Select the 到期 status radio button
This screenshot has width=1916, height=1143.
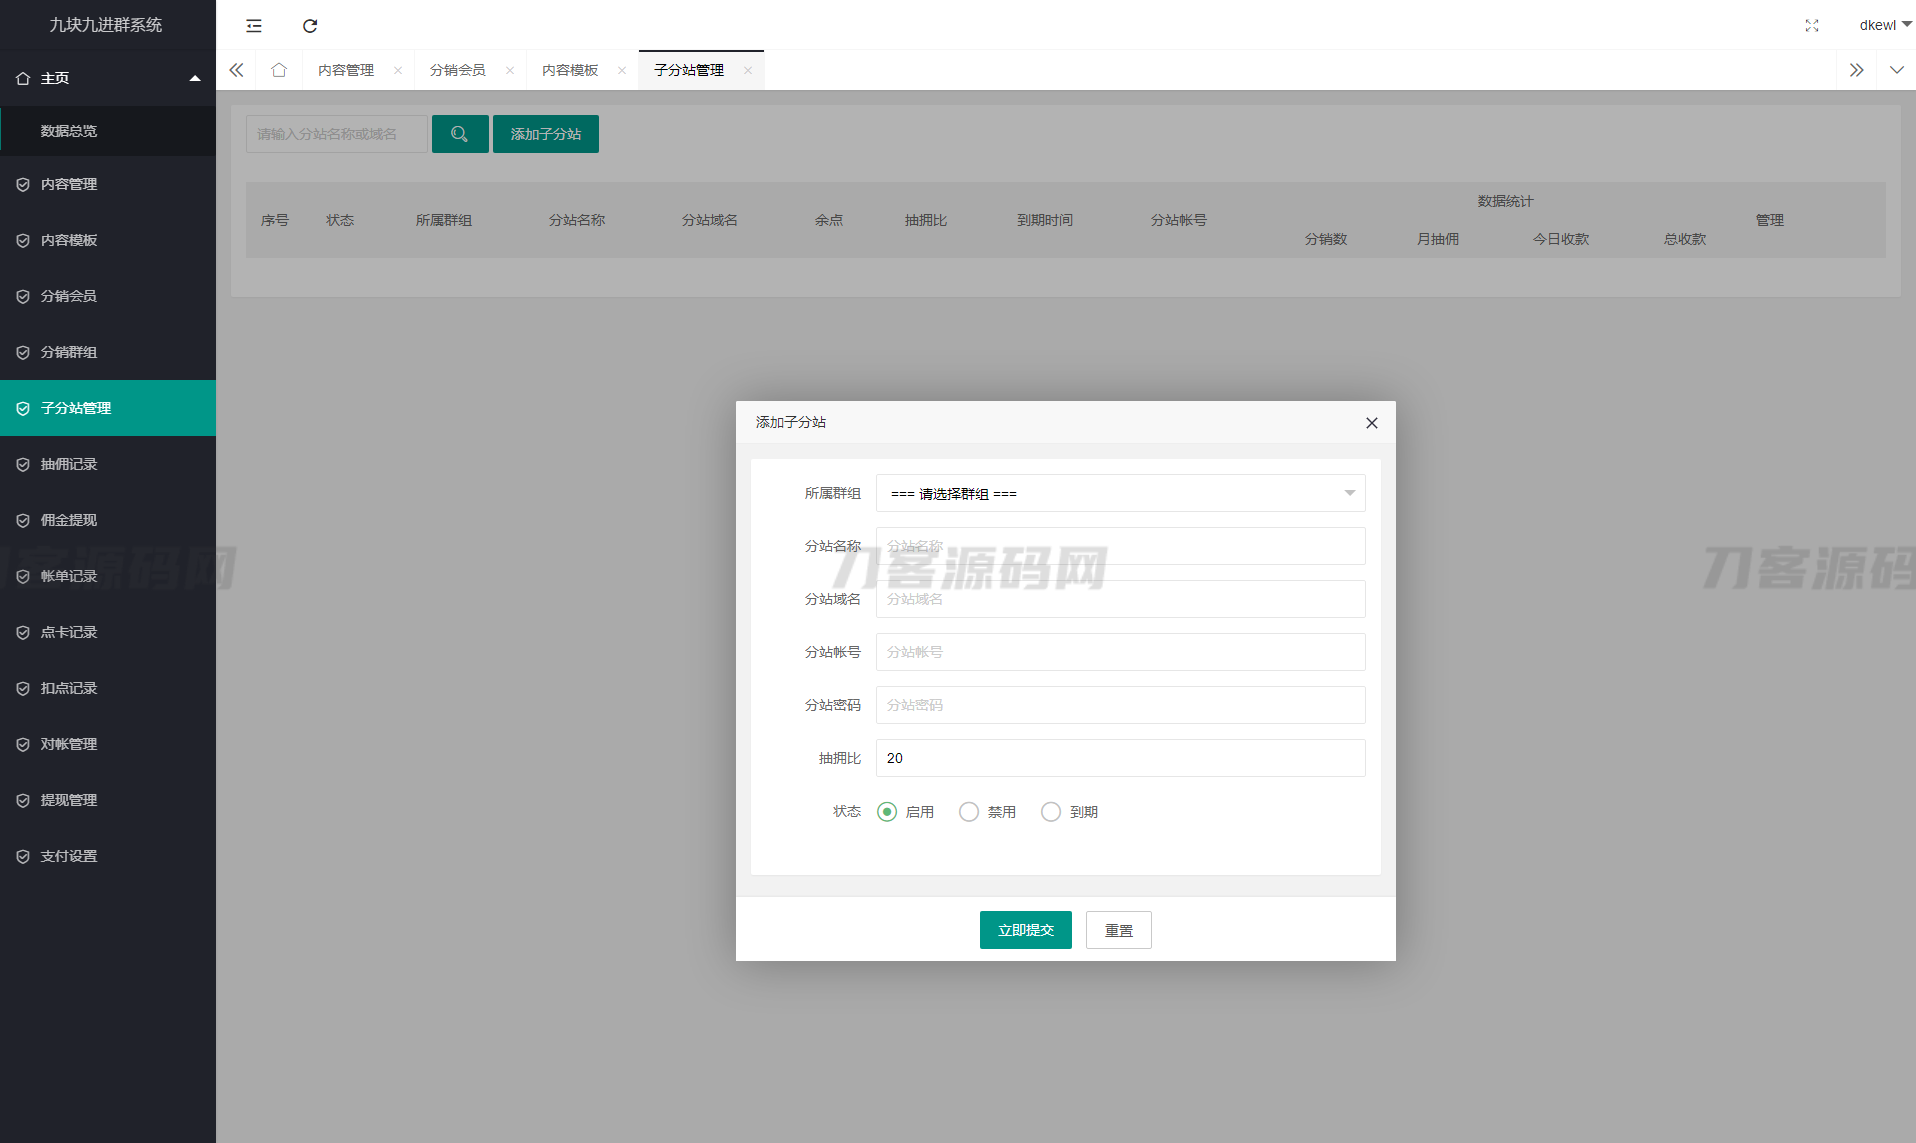1051,812
